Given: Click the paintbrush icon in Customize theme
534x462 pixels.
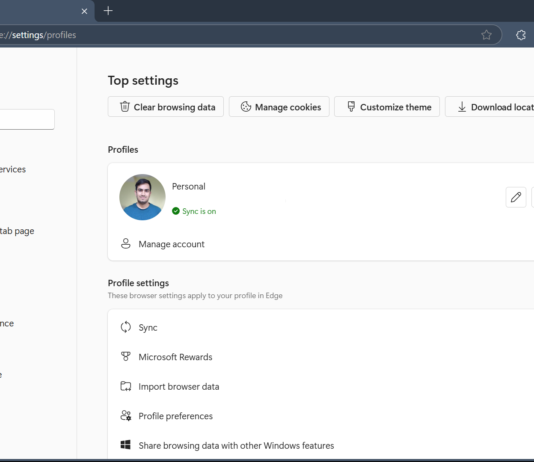Looking at the screenshot, I should pos(351,107).
